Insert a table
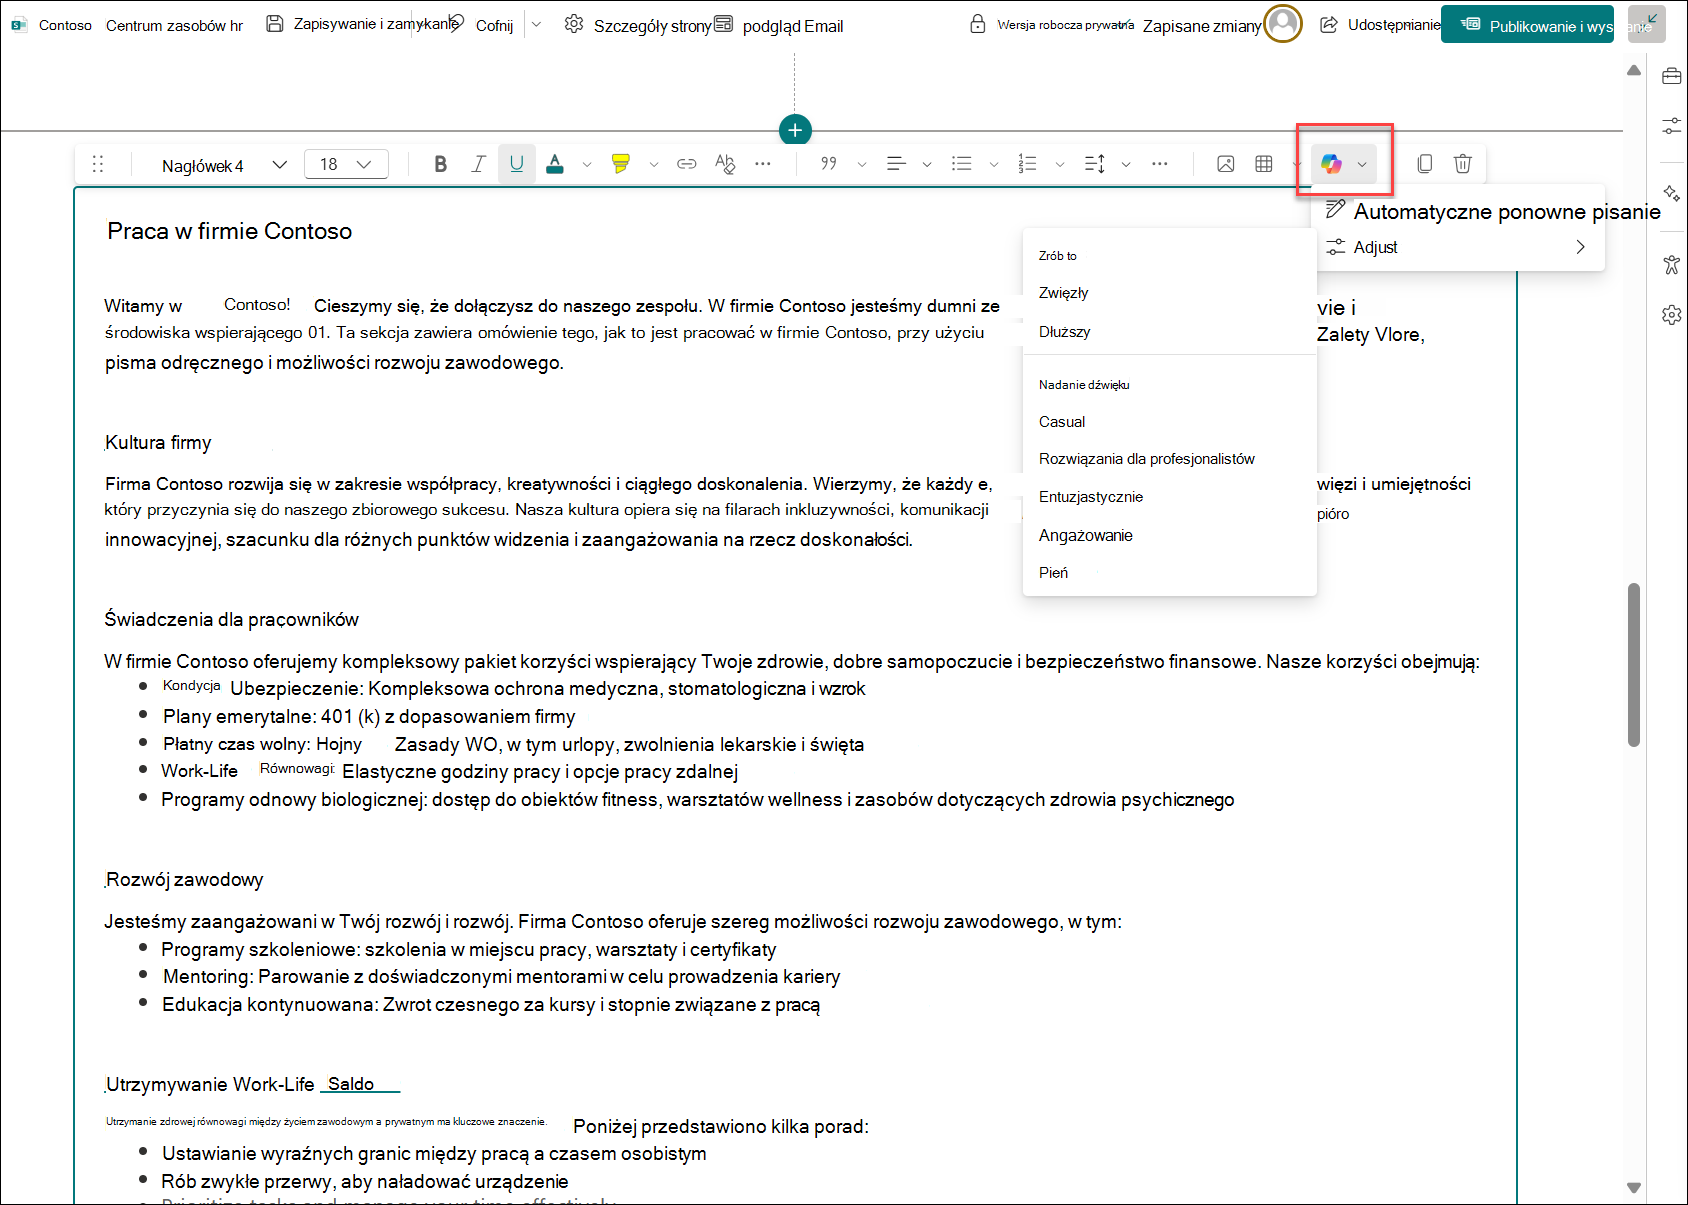 (1264, 164)
